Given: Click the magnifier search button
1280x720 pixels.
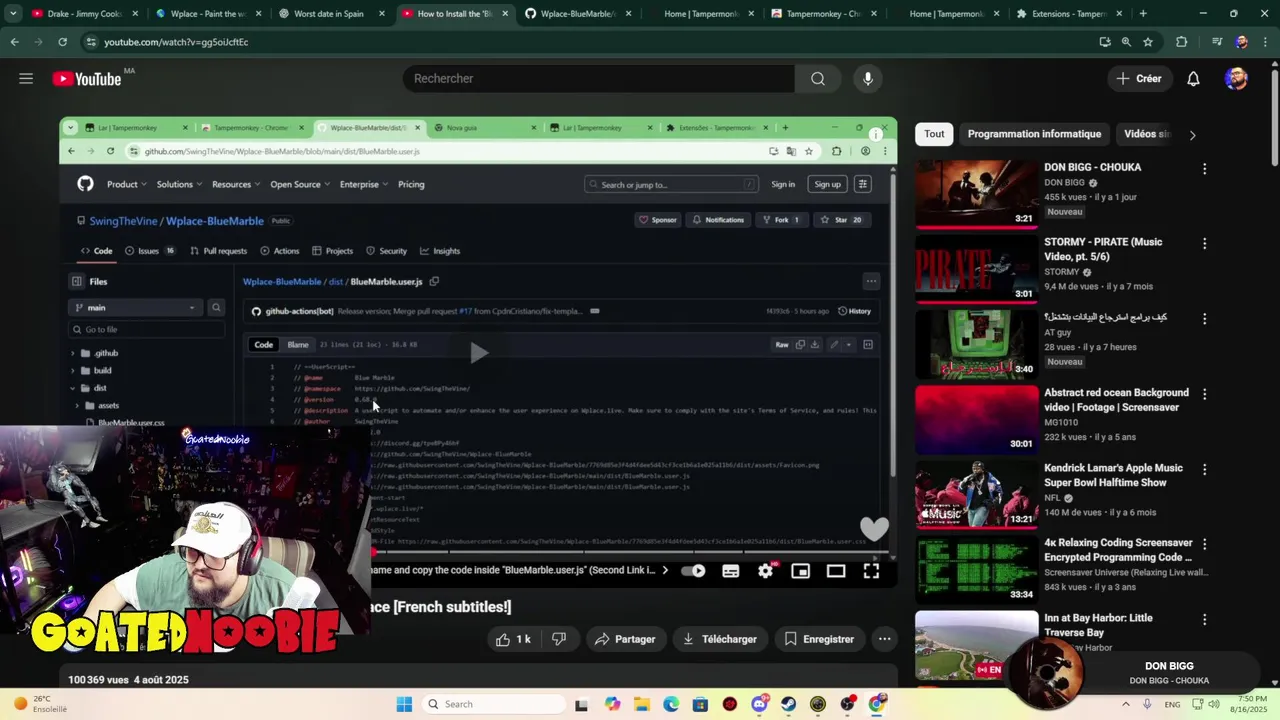Looking at the screenshot, I should point(818,78).
